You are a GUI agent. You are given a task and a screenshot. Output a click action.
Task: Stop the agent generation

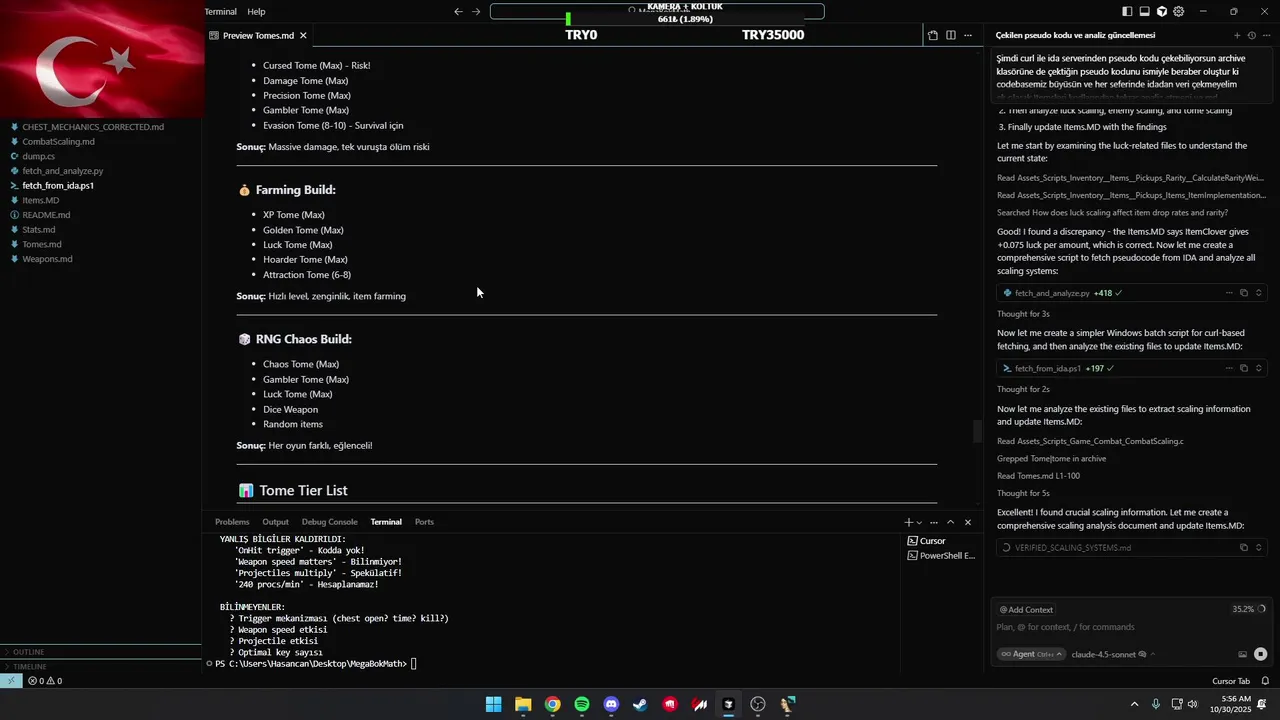[1260, 654]
